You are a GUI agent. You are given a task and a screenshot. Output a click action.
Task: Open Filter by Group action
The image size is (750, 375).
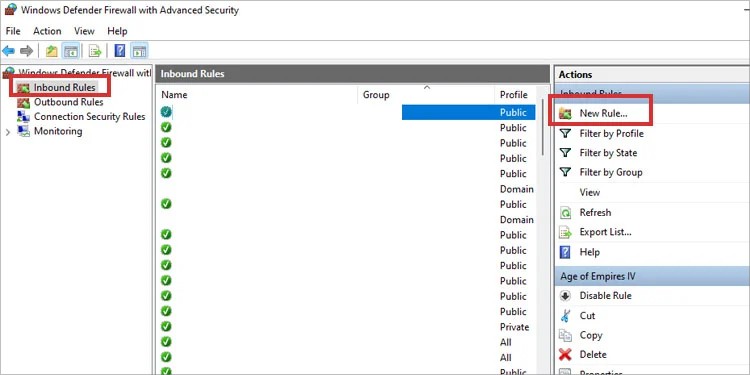611,172
